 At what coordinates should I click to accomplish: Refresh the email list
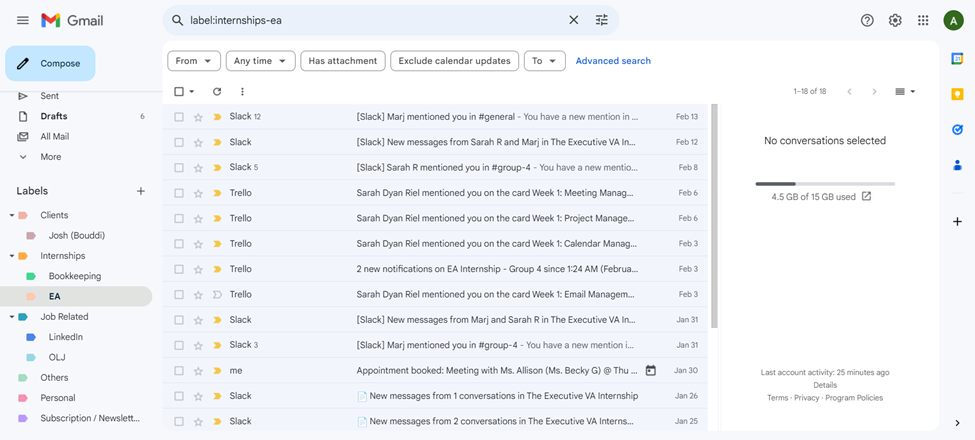pyautogui.click(x=217, y=92)
